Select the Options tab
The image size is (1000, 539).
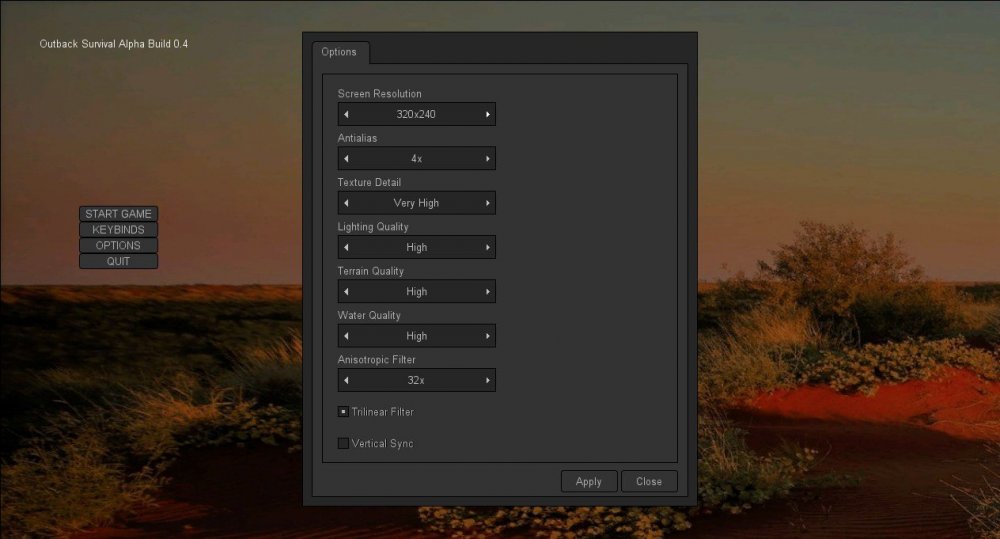pos(339,52)
